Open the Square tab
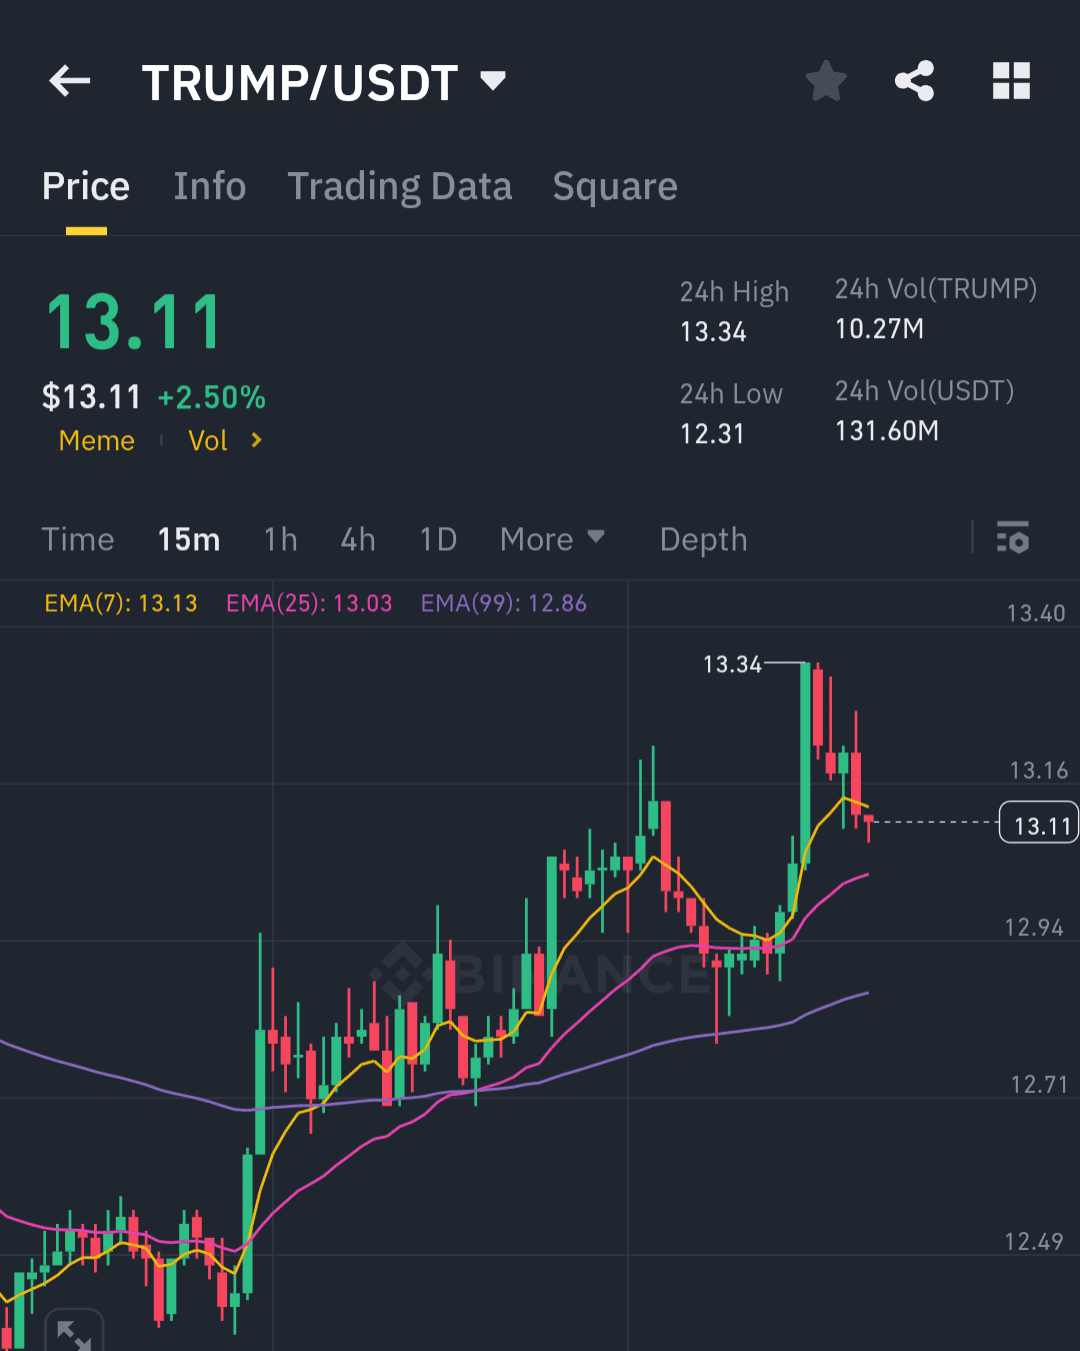The width and height of the screenshot is (1080, 1351). 615,186
